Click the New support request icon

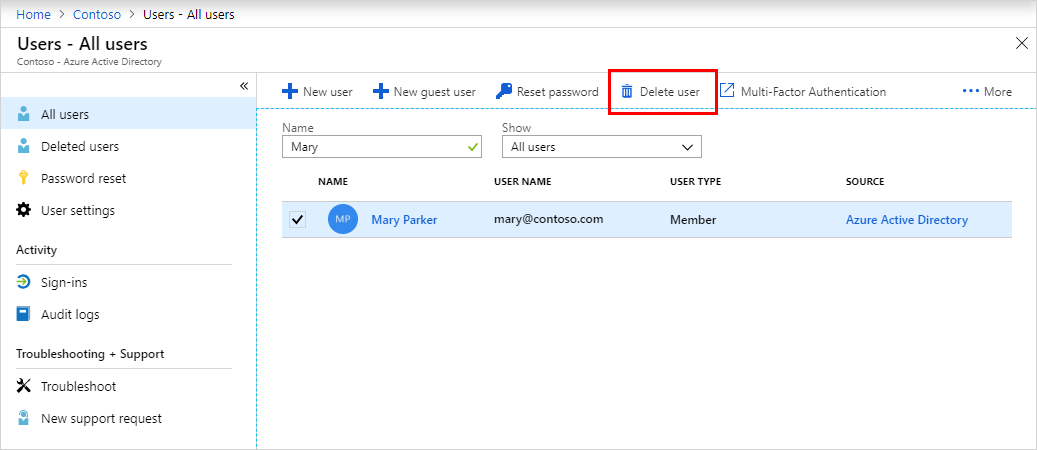(24, 418)
